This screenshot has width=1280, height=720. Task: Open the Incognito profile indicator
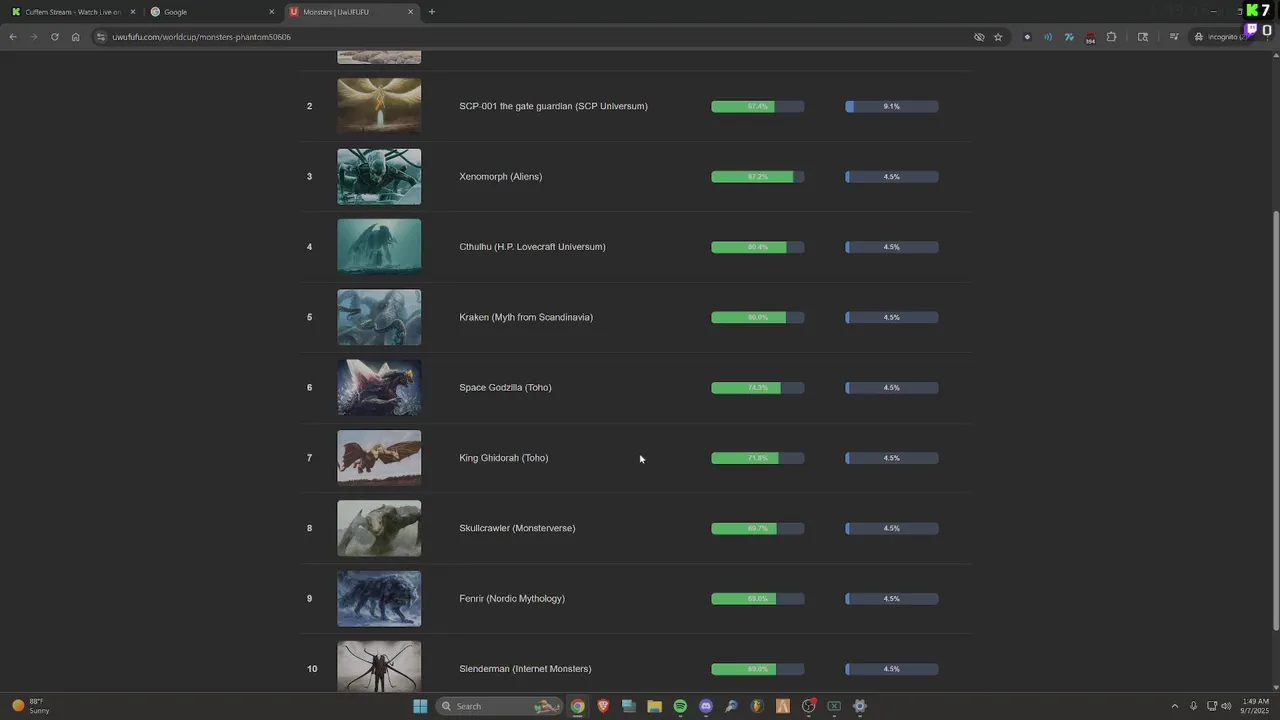(1221, 37)
